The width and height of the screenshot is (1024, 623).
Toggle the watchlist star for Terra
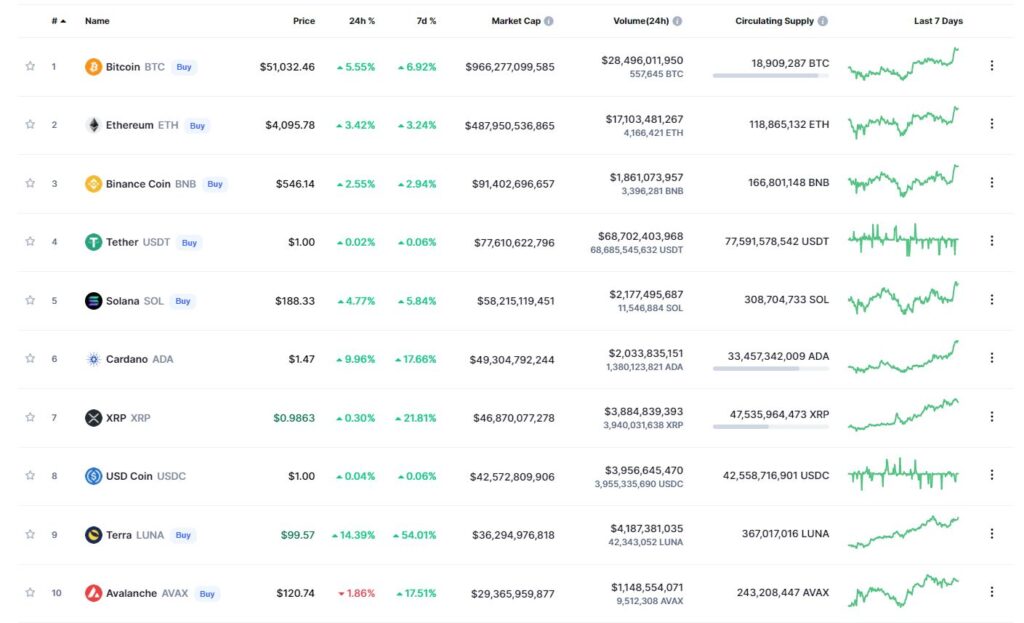pos(30,534)
